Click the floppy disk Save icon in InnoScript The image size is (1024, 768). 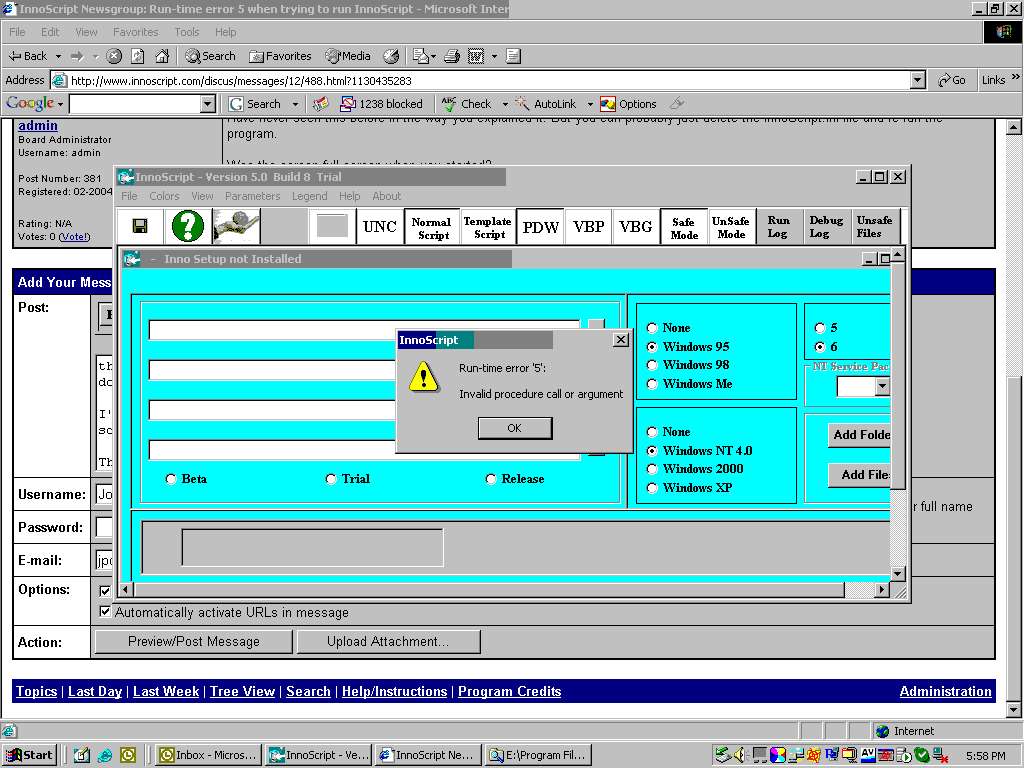point(140,227)
